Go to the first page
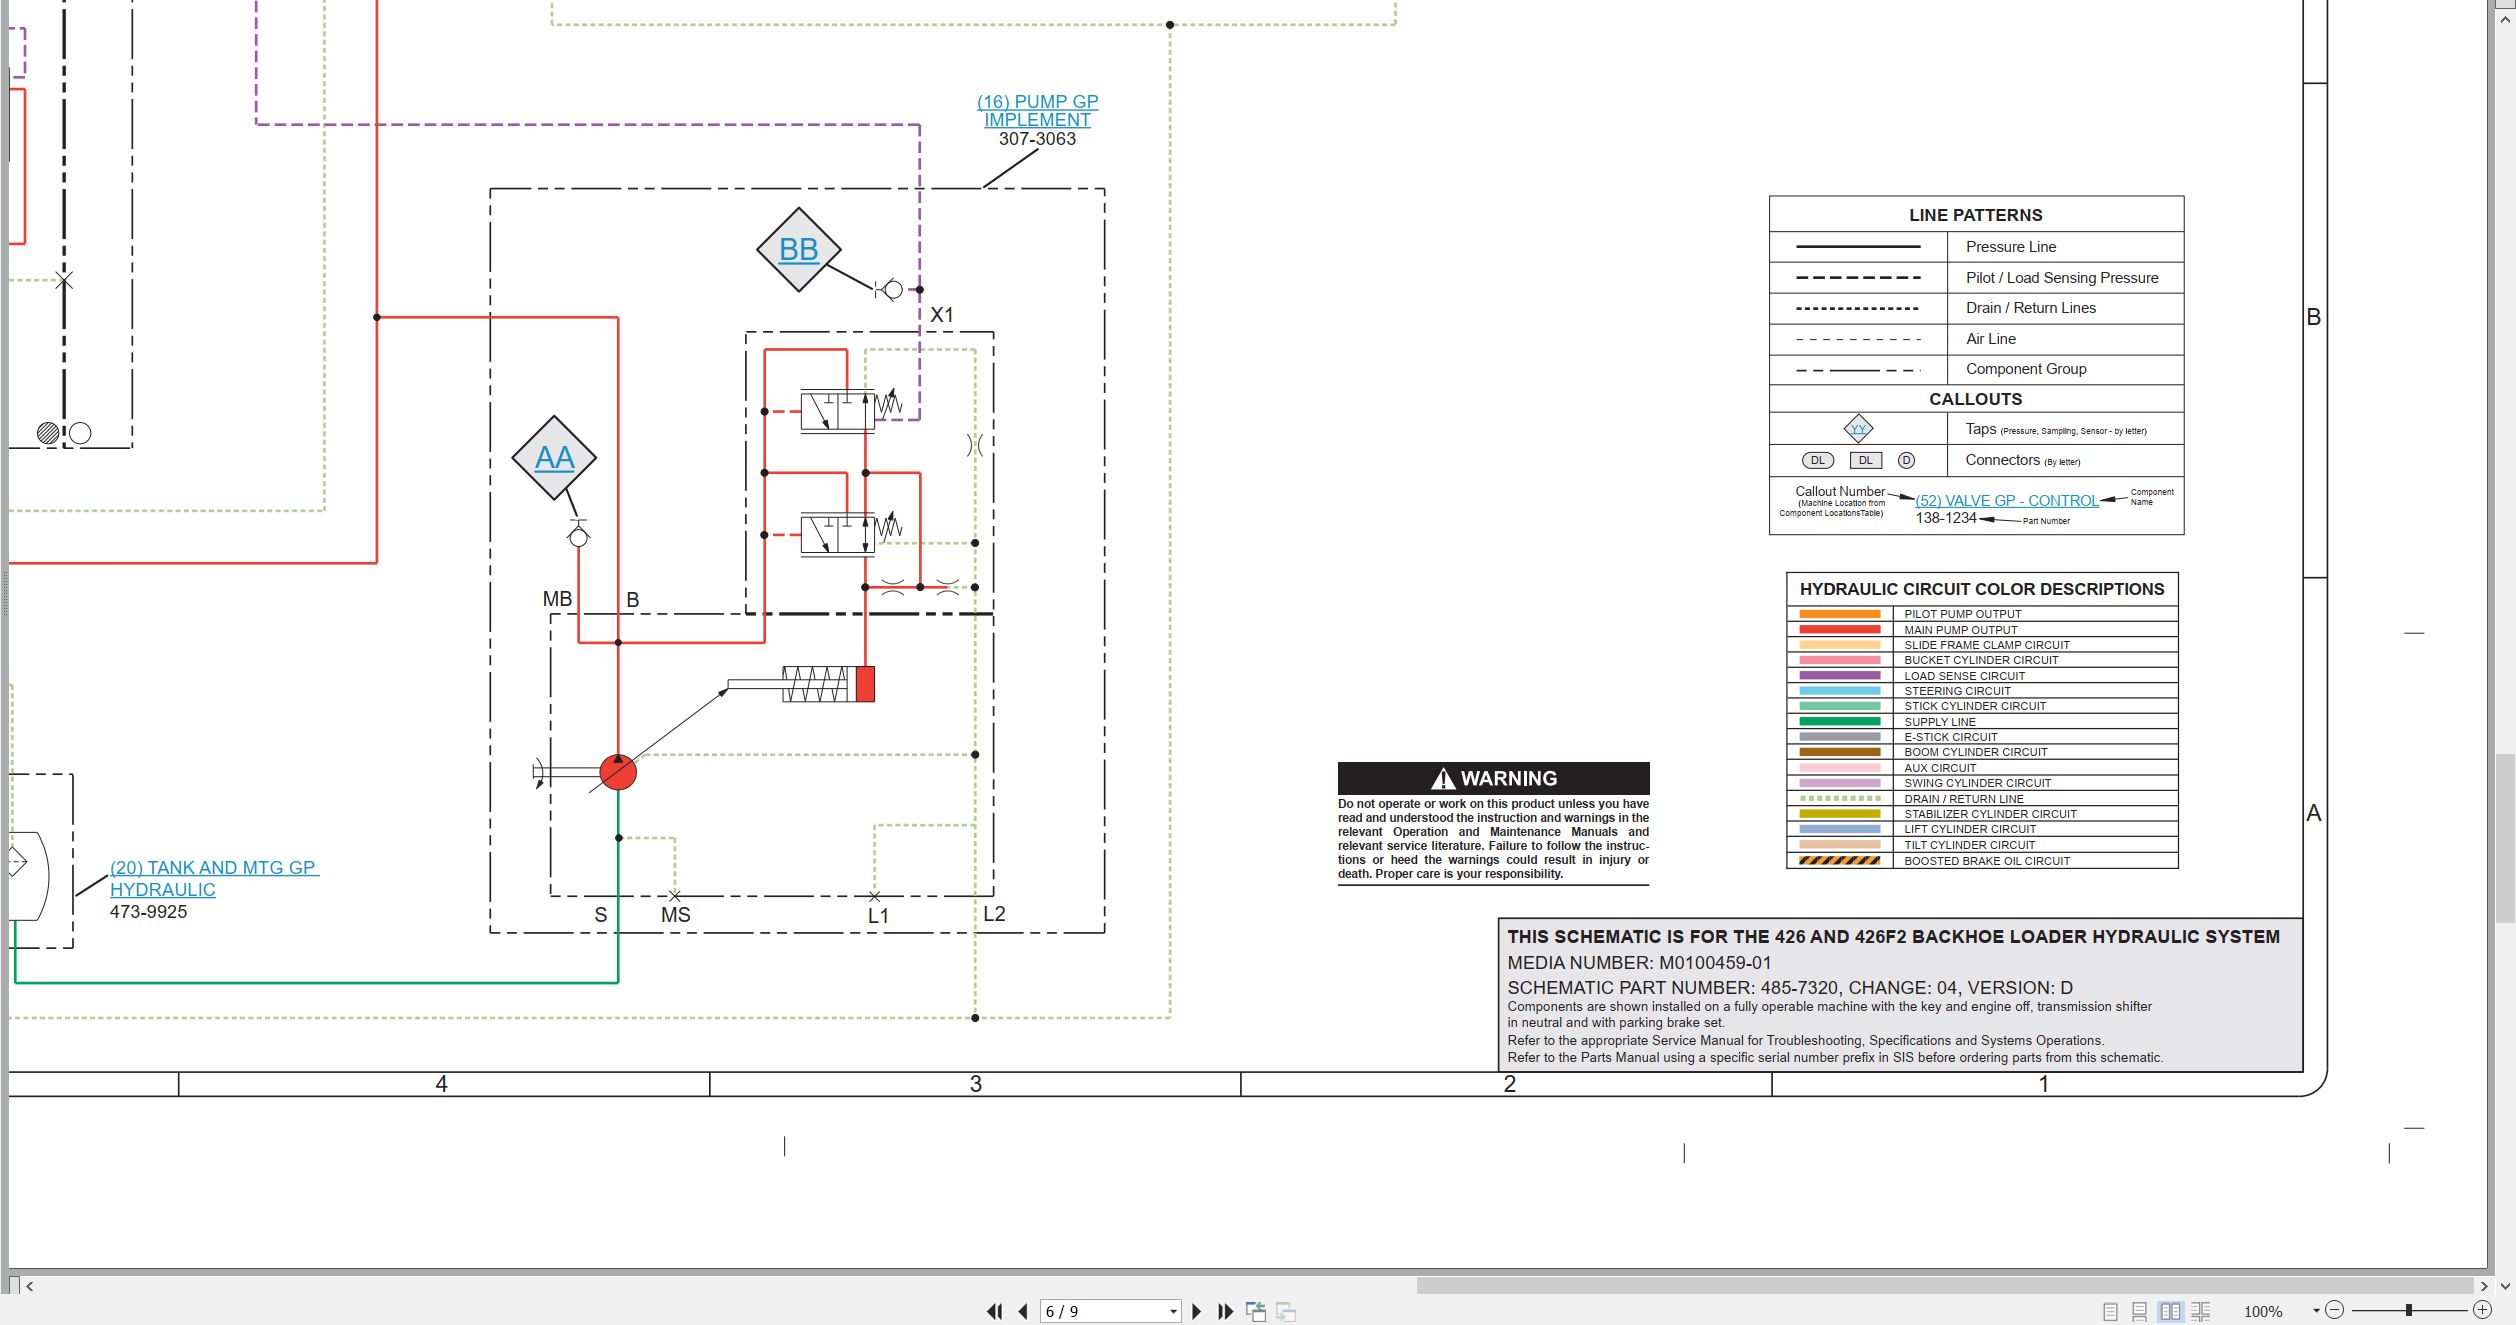 pos(994,1311)
